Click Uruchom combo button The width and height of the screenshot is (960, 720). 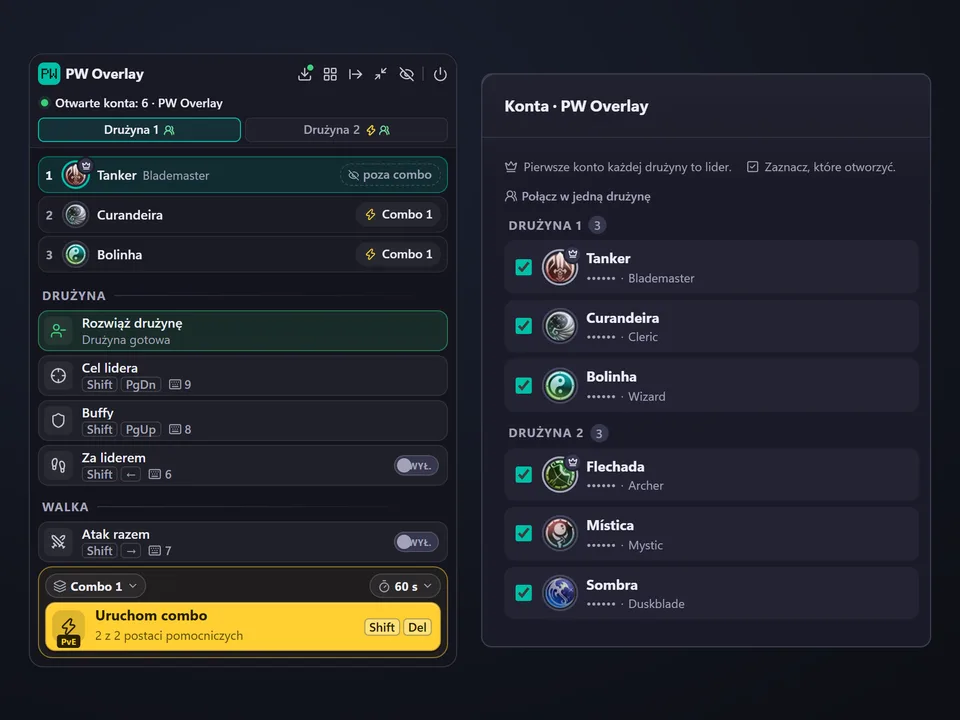pos(242,626)
